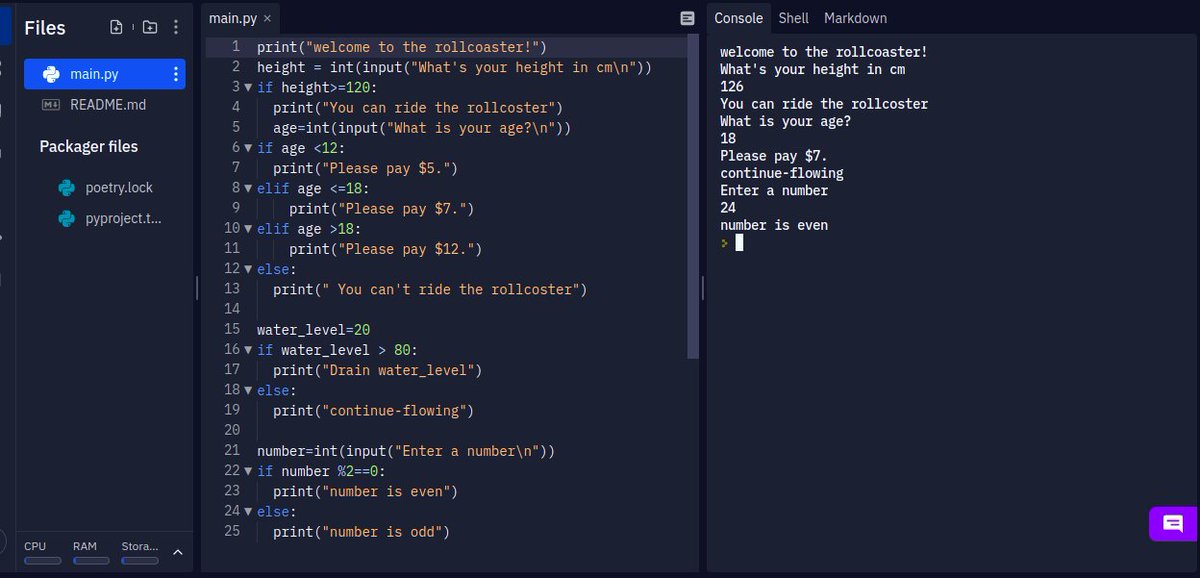Switch to the Markdown tab
The height and width of the screenshot is (578, 1200).
tap(855, 18)
